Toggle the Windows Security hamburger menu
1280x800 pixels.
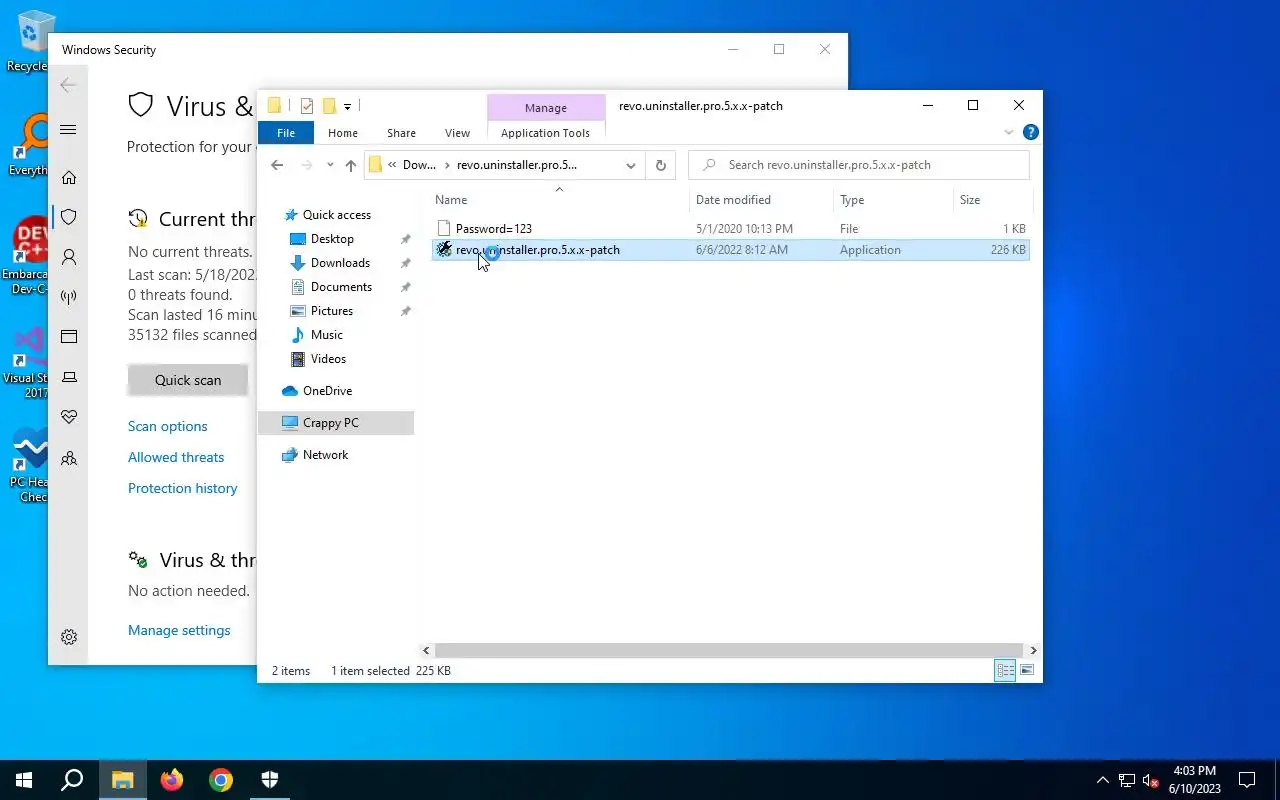pyautogui.click(x=69, y=129)
